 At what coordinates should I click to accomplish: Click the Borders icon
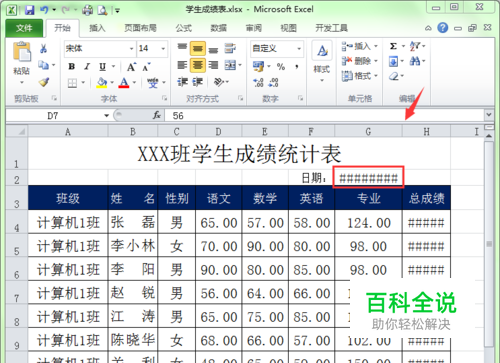pos(72,82)
